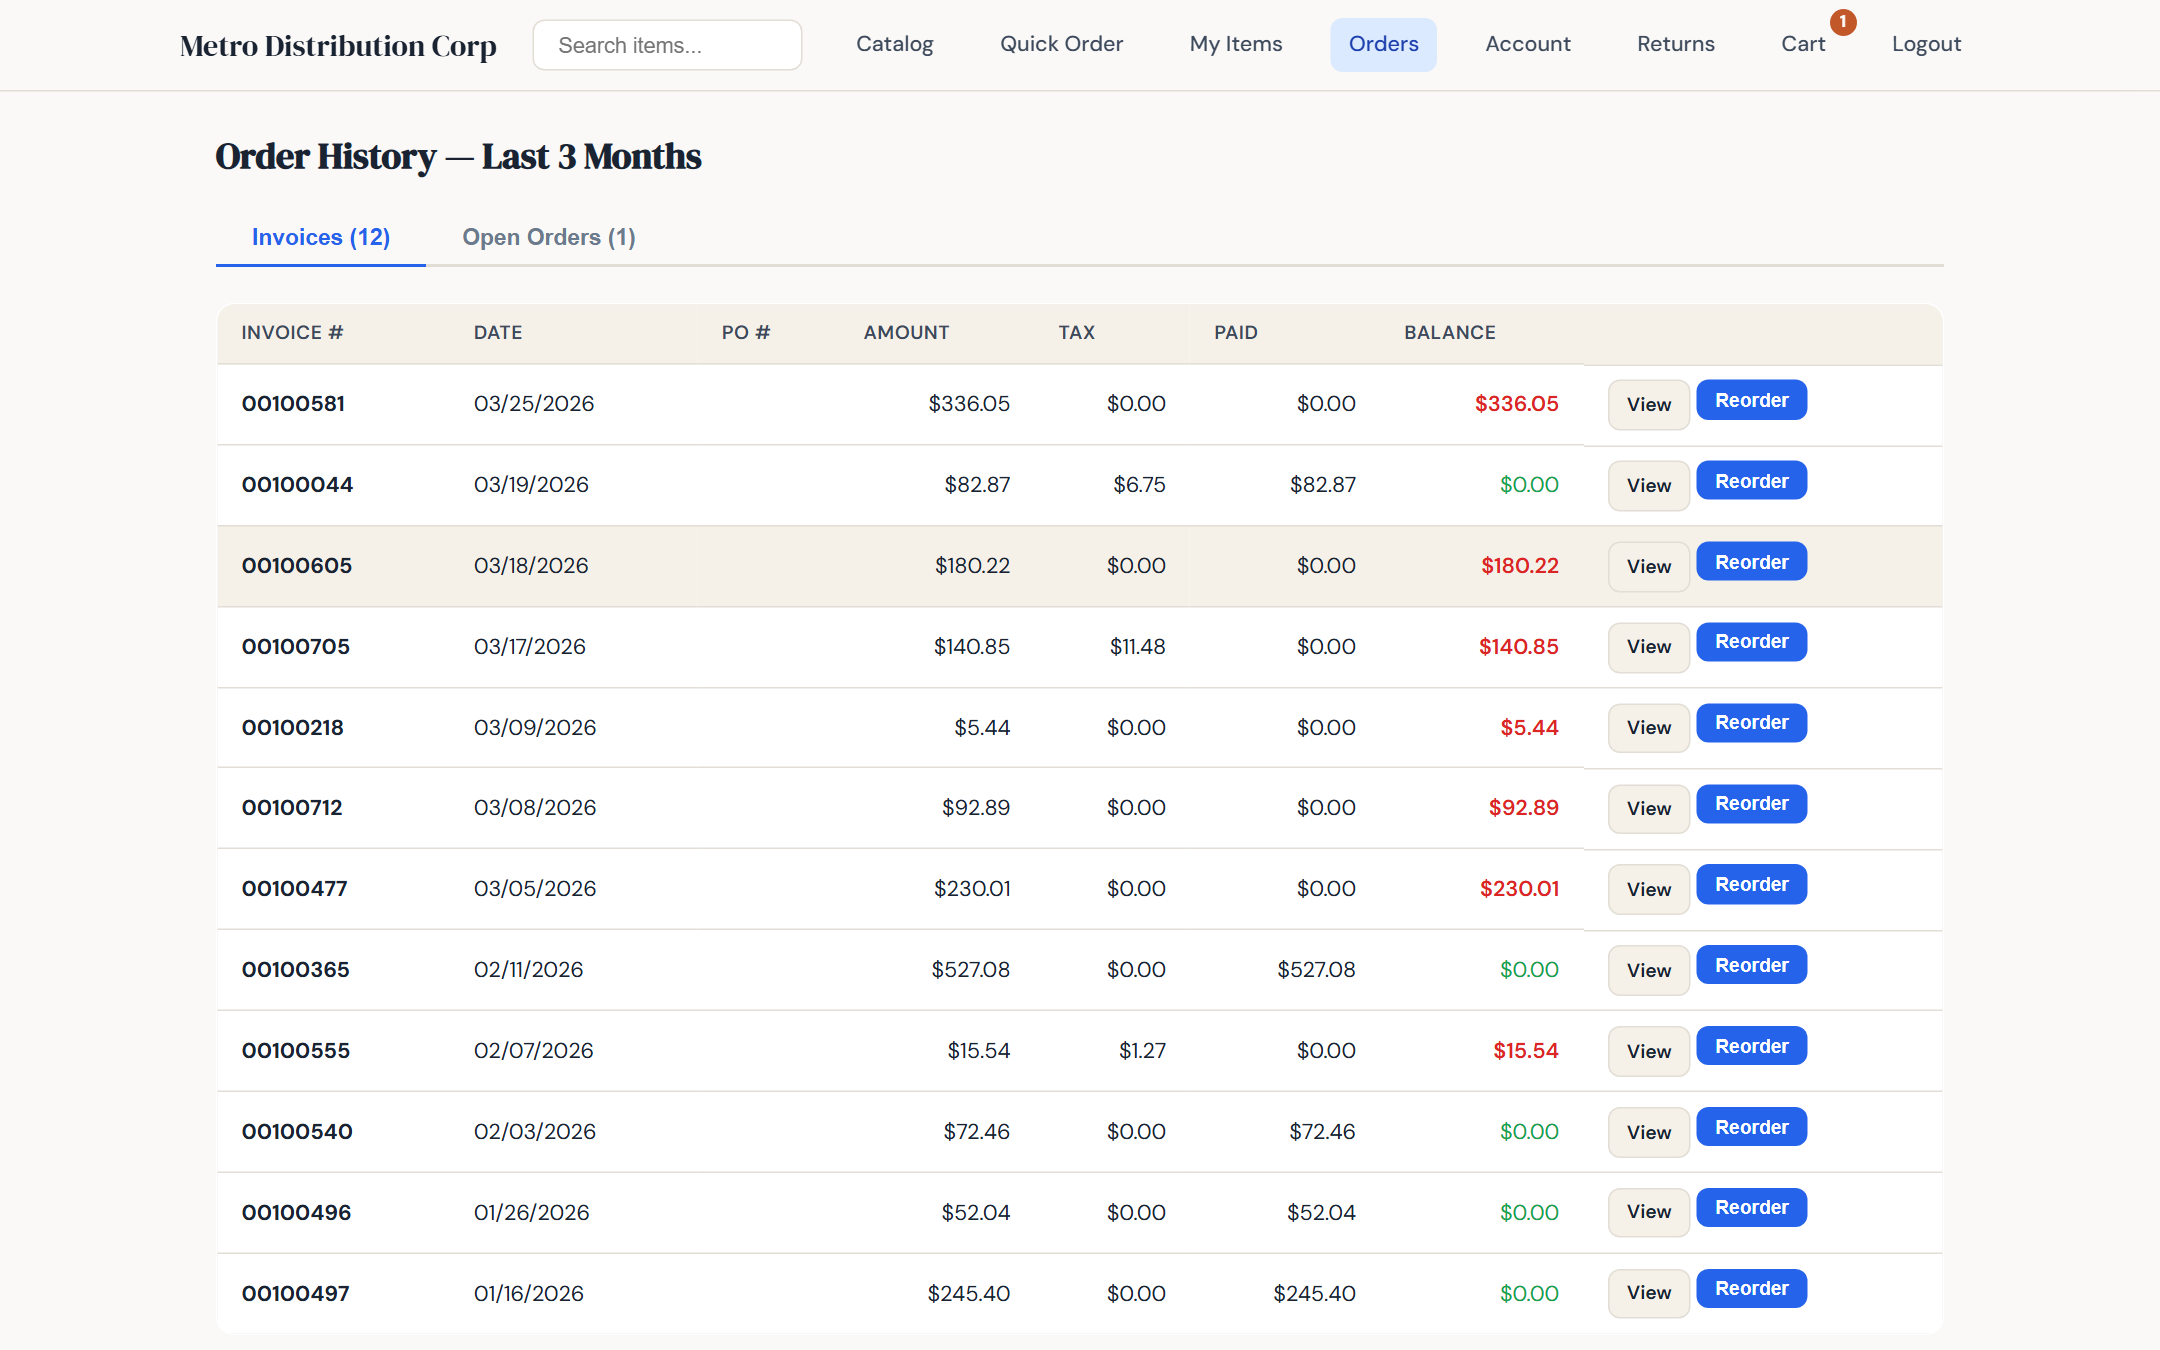Open the Orders page from navigation
Image resolution: width=2160 pixels, height=1350 pixels.
pos(1383,44)
